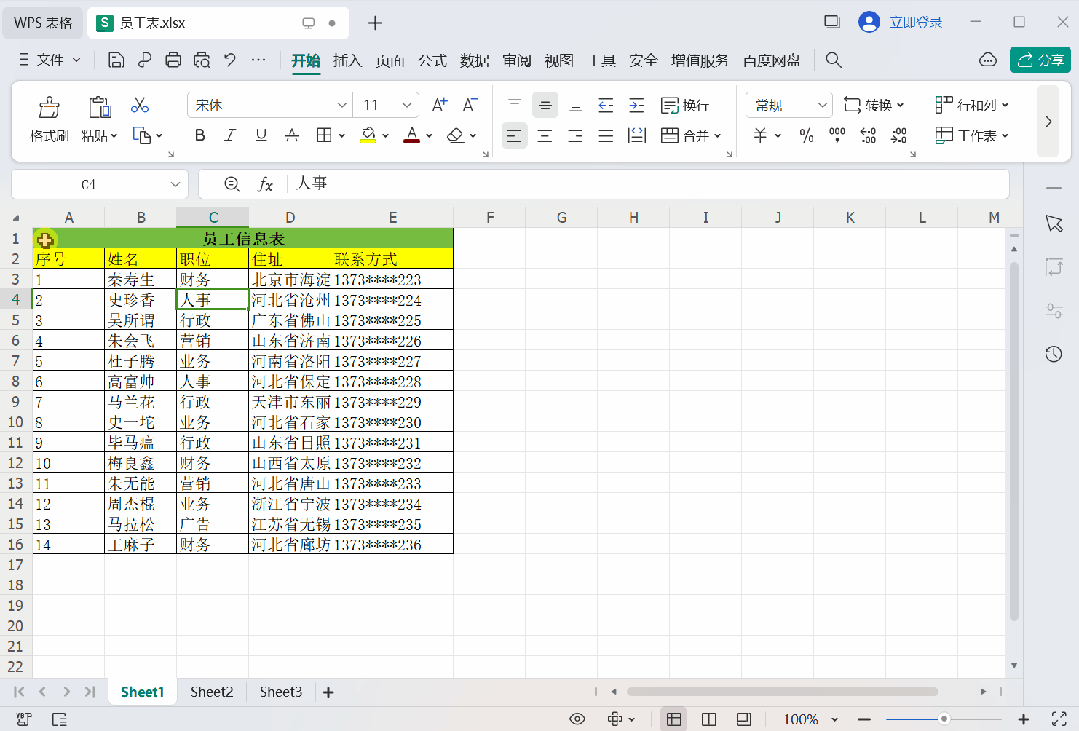The width and height of the screenshot is (1079, 731).
Task: Click the insert function fx icon
Action: [265, 184]
